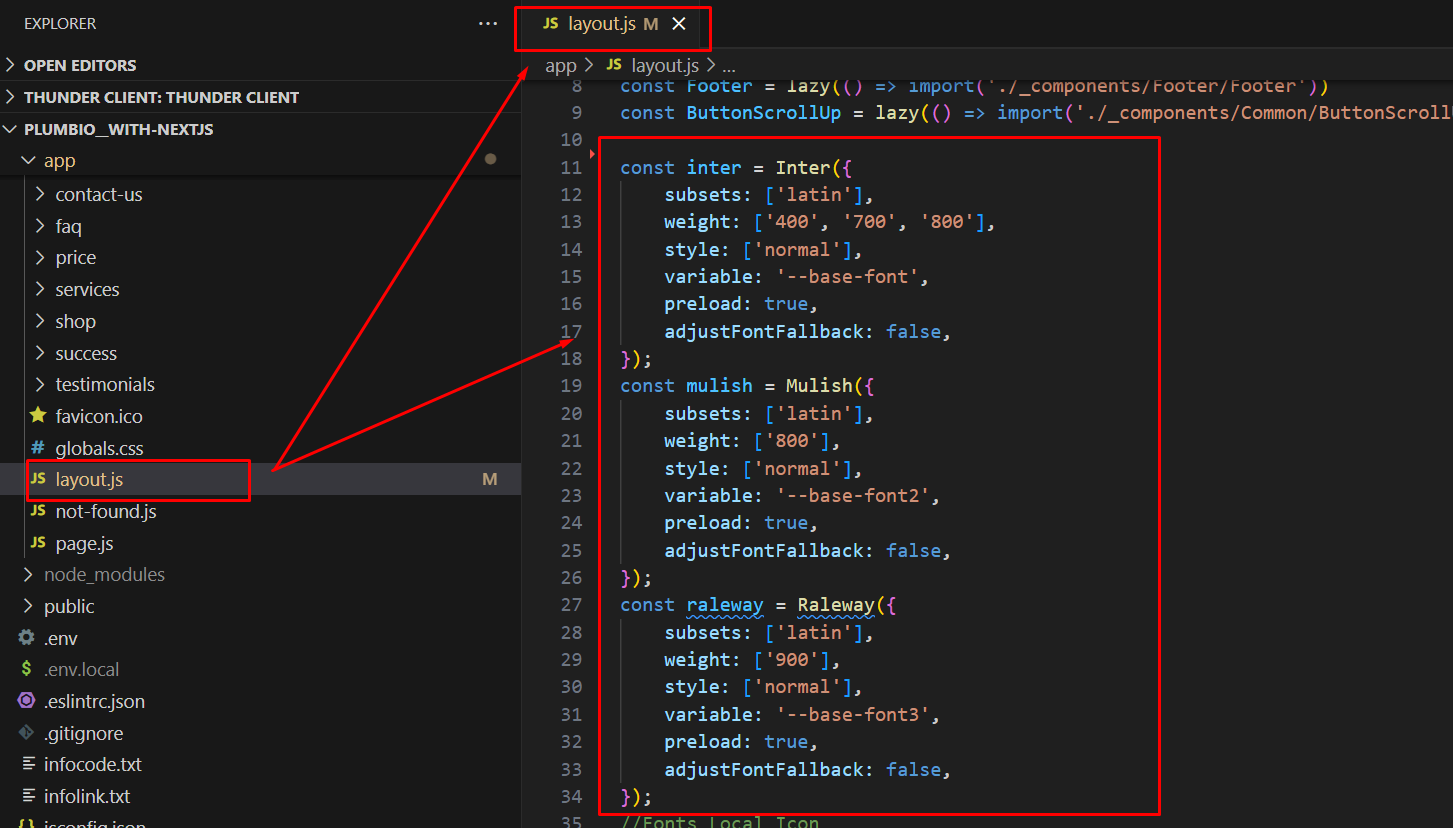Select the layout.js editor tab
The width and height of the screenshot is (1453, 828).
point(613,24)
